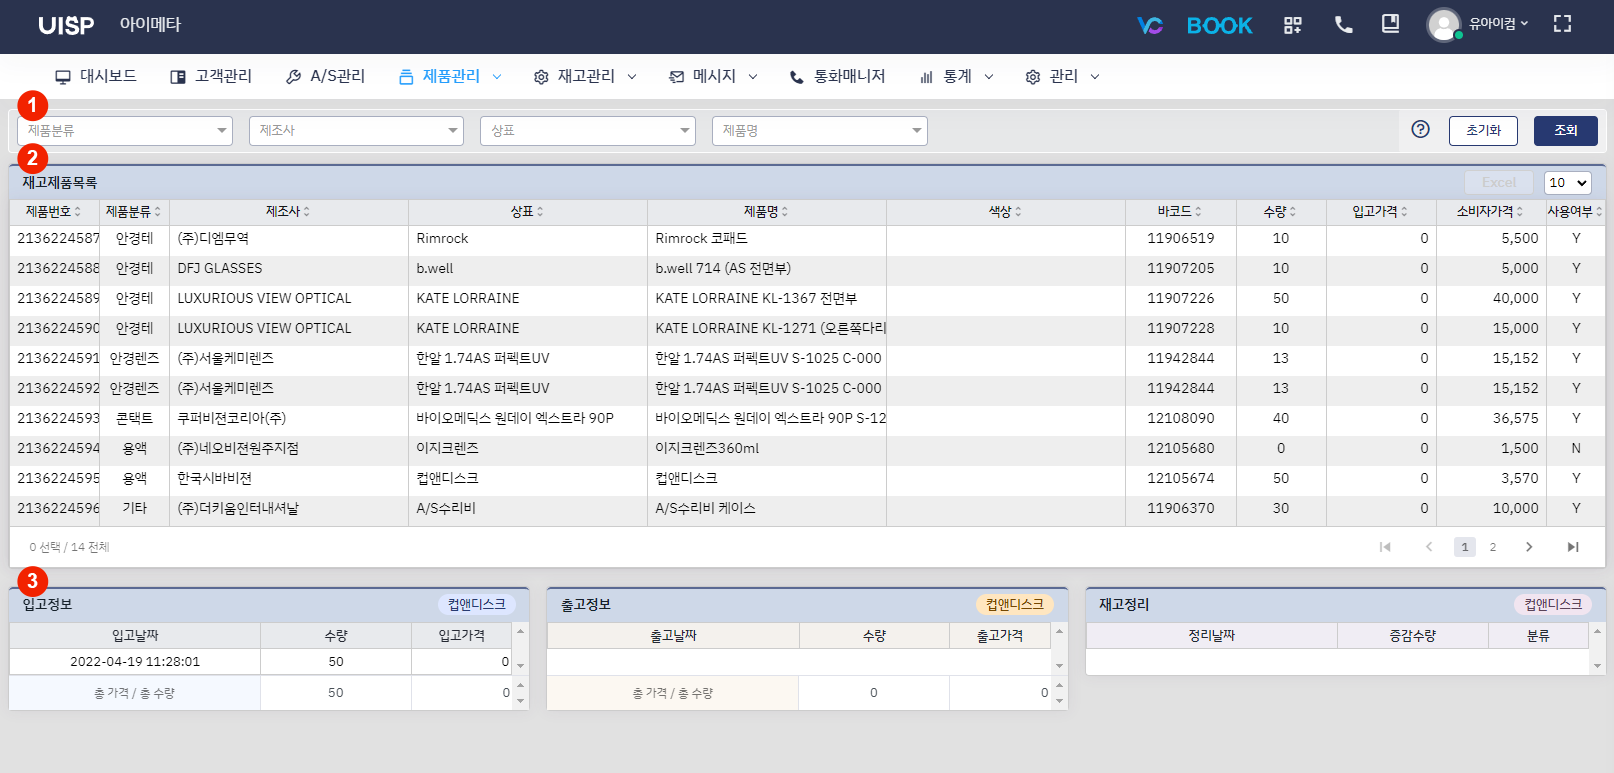Click the chart icon beside 통계
This screenshot has height=773, width=1614.
926,77
